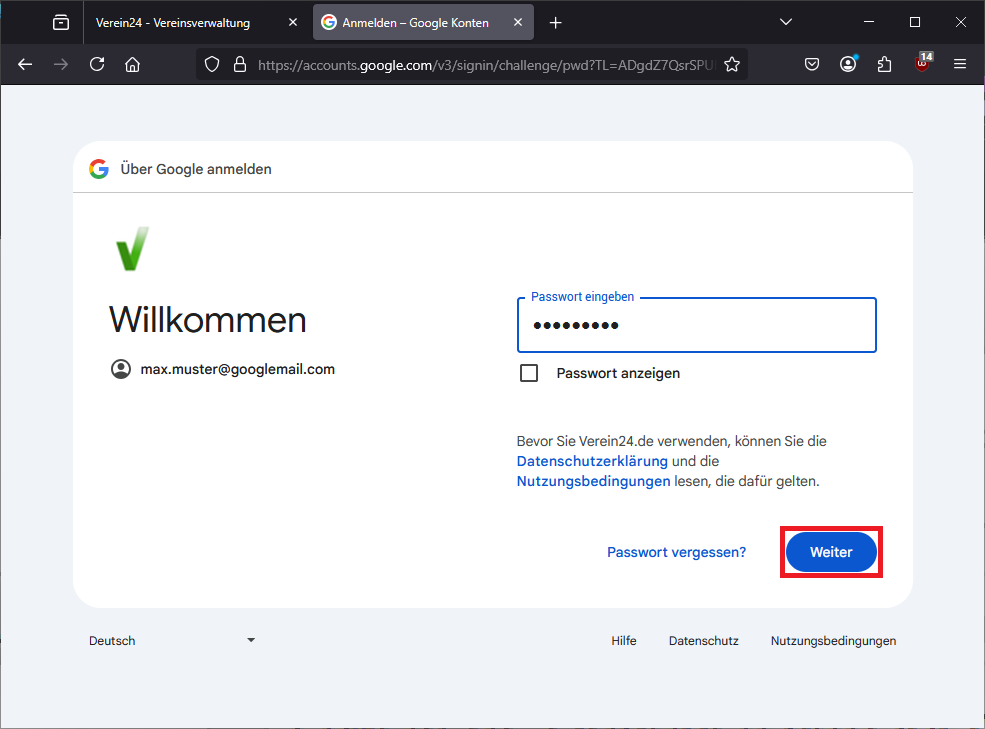Click the address bar URL
This screenshot has height=729, width=985.
point(487,65)
